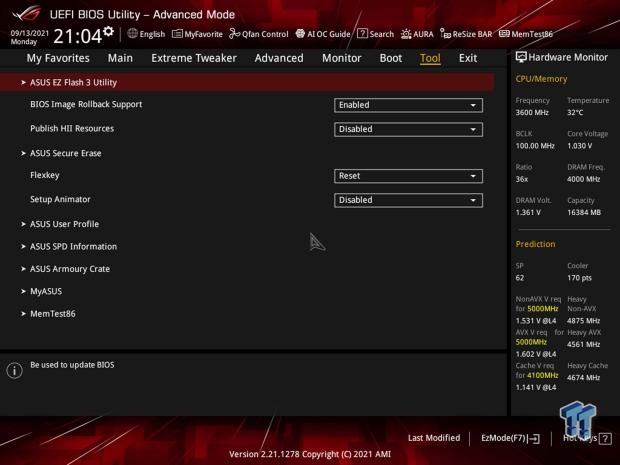Image resolution: width=620 pixels, height=465 pixels.
Task: Click the 16384 MB capacity value
Action: pos(584,212)
